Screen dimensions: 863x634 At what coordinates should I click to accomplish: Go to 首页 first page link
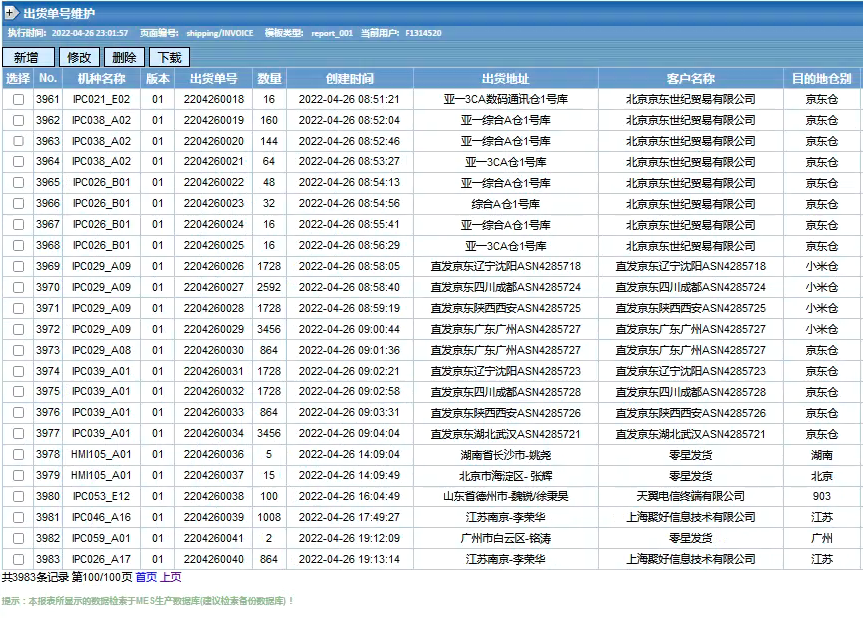click(x=146, y=577)
